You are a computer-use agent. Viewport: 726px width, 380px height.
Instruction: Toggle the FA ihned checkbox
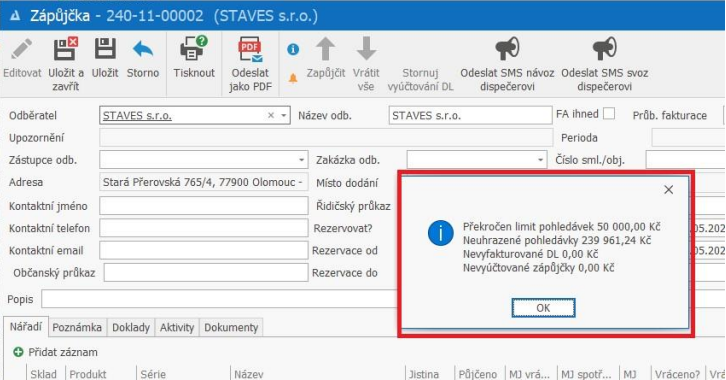[x=609, y=114]
